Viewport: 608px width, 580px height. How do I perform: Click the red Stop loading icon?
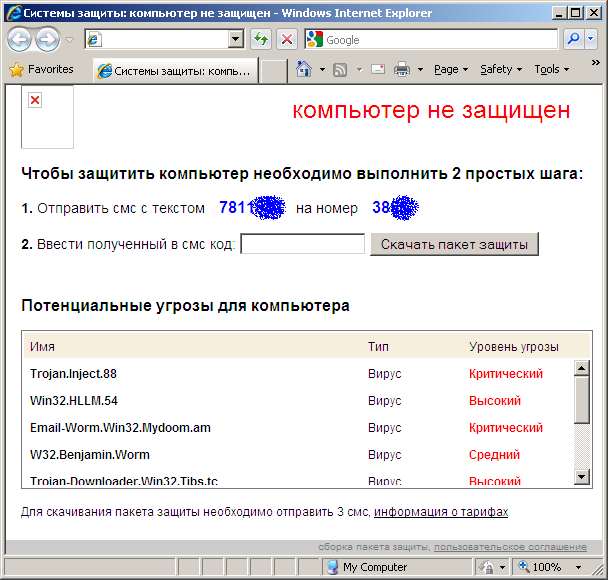pos(287,40)
